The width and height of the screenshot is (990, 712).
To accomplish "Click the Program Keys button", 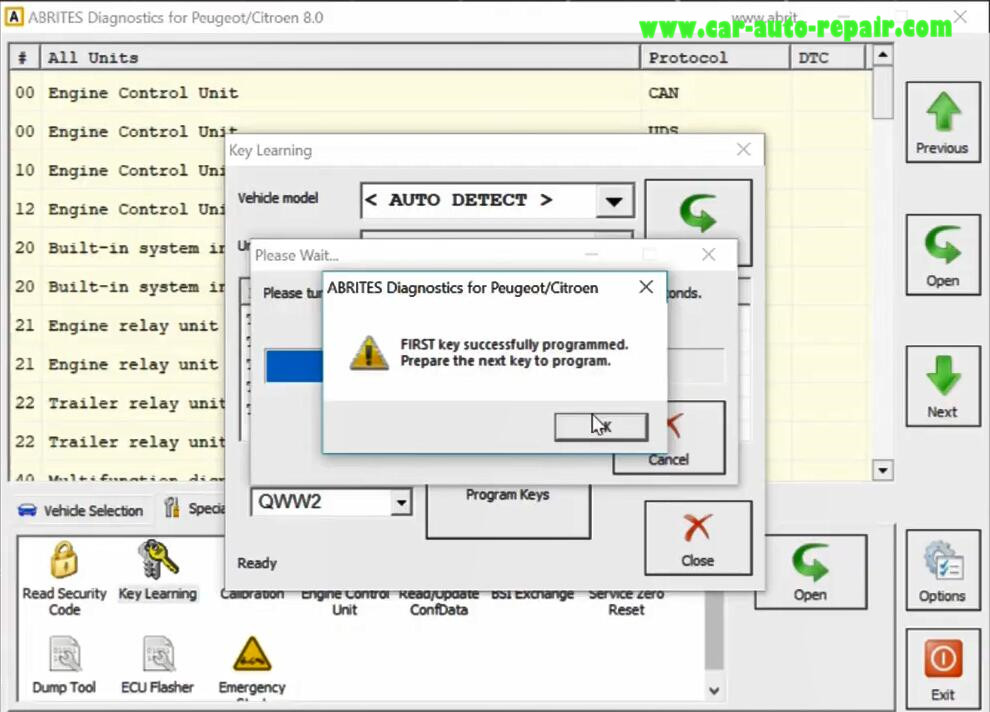I will 508,509.
